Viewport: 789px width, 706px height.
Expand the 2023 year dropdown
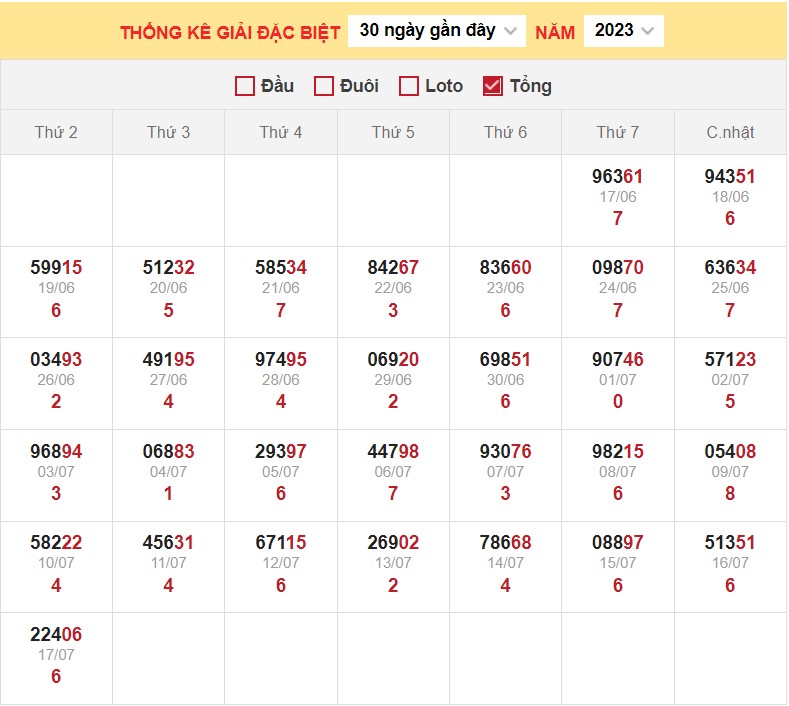[x=623, y=31]
